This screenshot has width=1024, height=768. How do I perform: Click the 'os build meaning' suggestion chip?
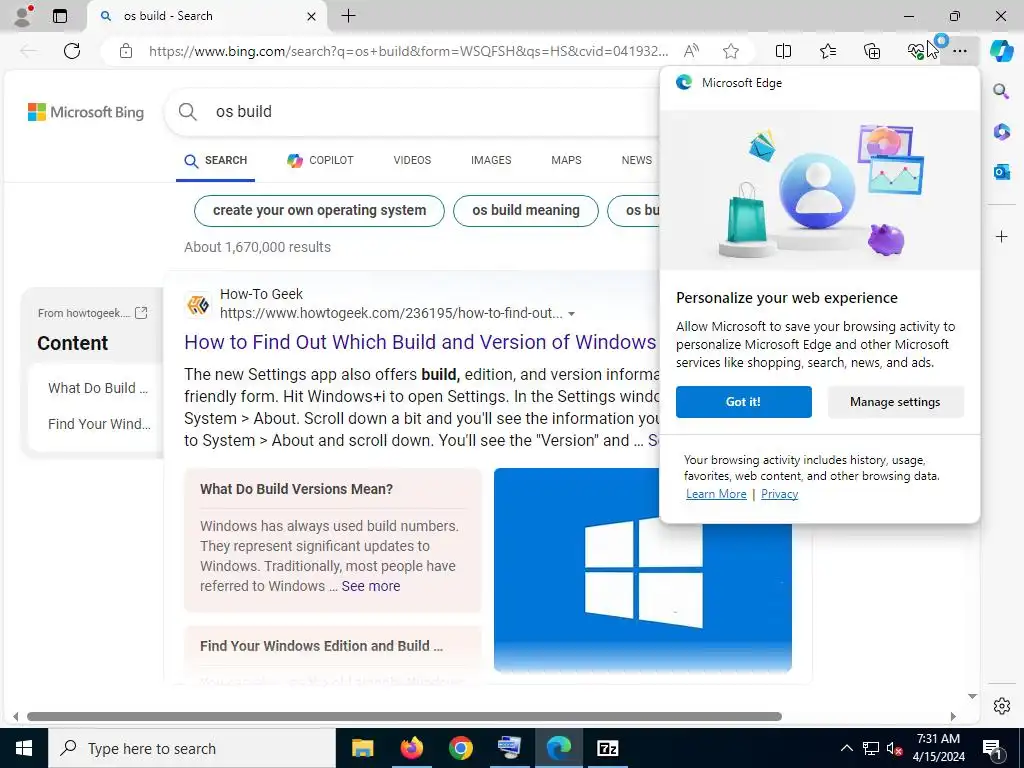click(x=526, y=210)
